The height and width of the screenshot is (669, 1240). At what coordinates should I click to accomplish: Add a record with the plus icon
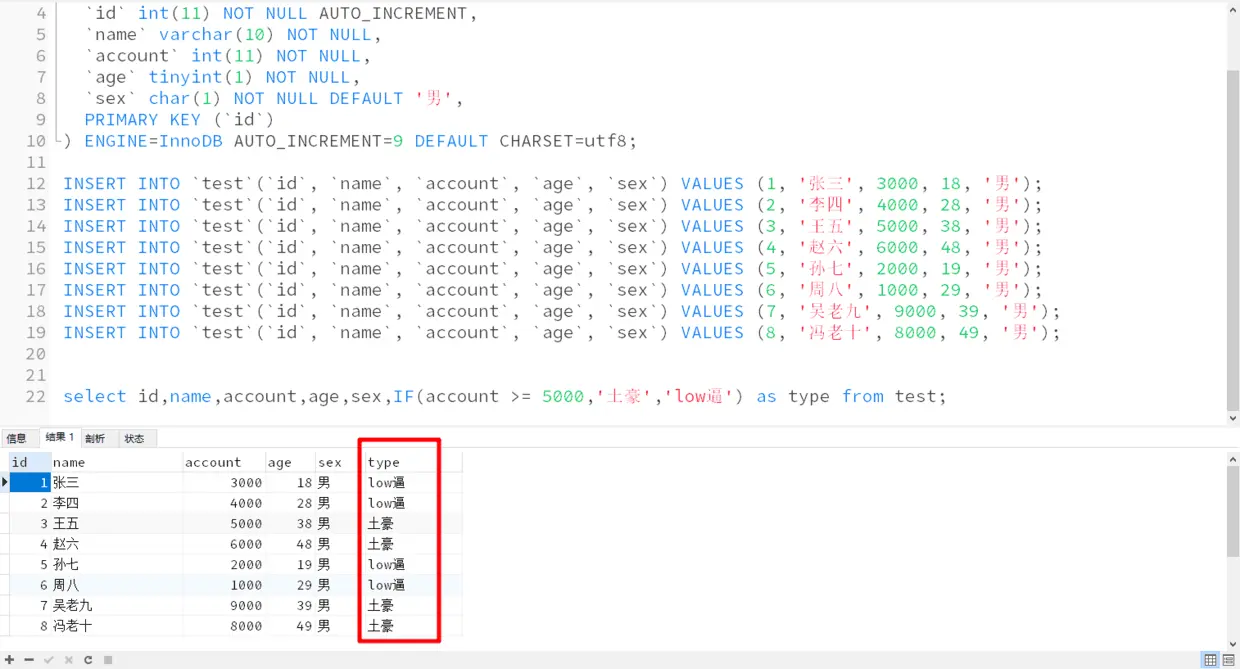pyautogui.click(x=9, y=660)
